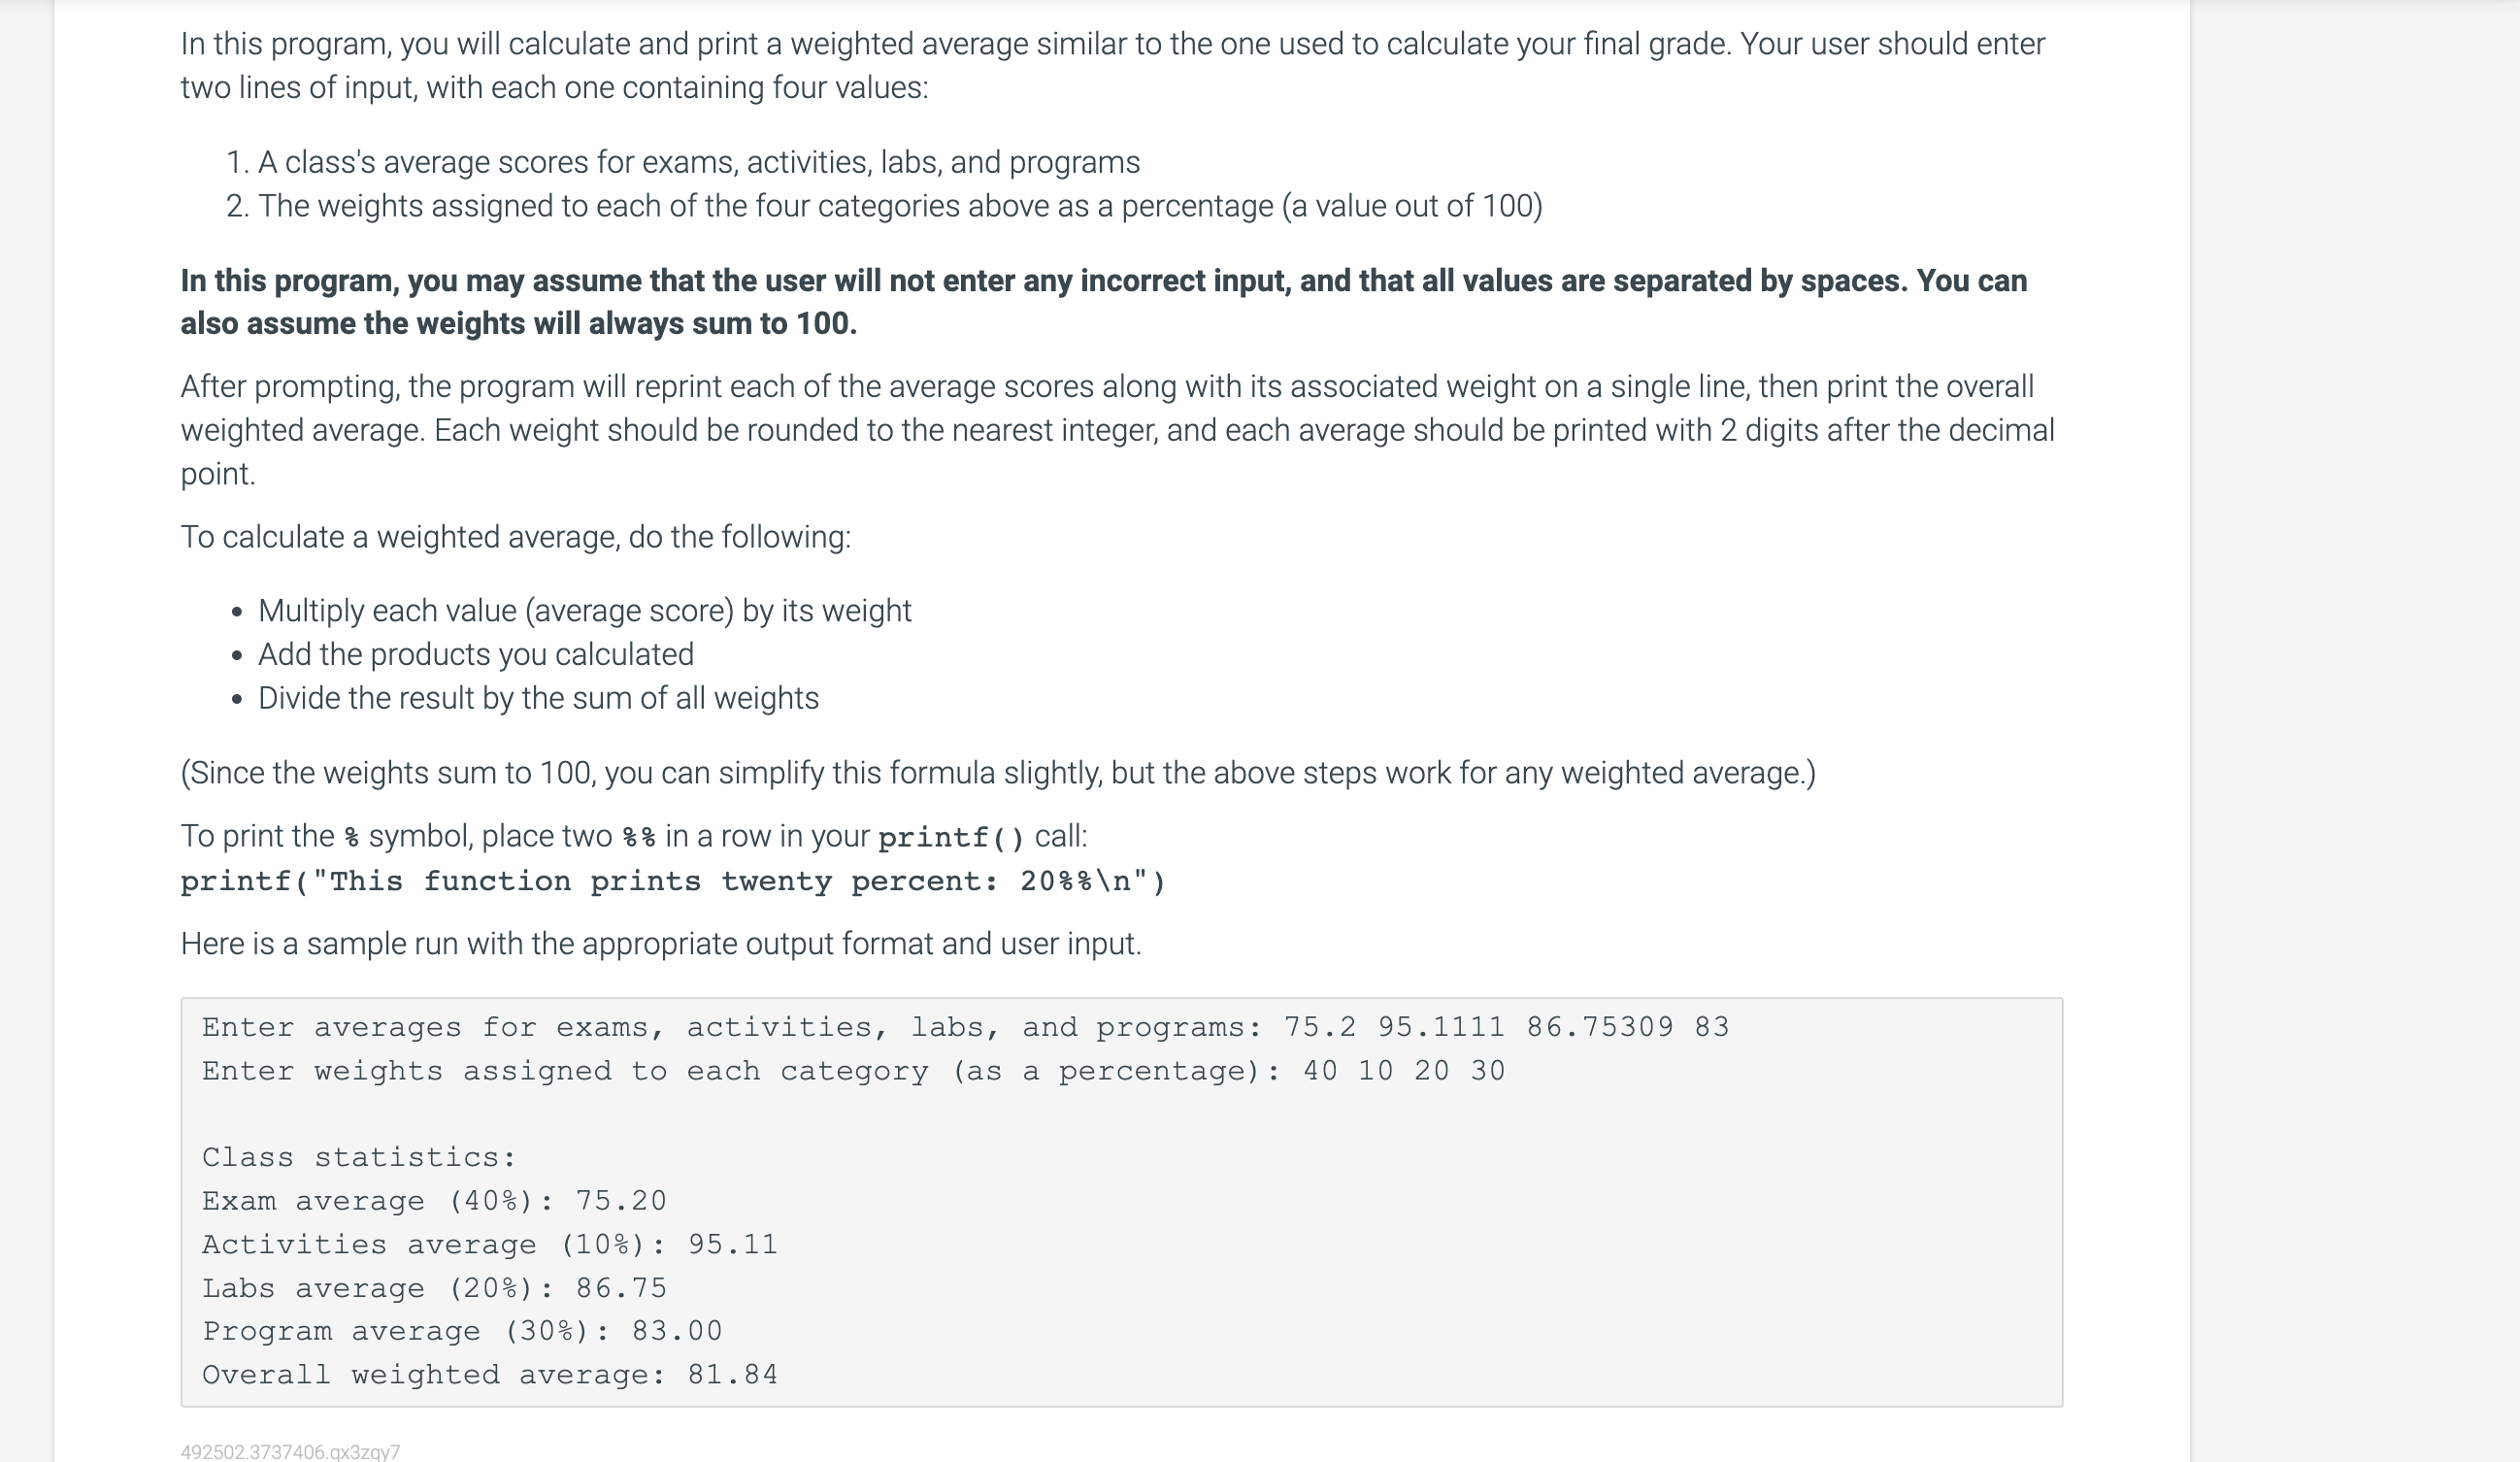
Task: Click the 'Exam average (40%): 75.20' line
Action: [x=434, y=1201]
